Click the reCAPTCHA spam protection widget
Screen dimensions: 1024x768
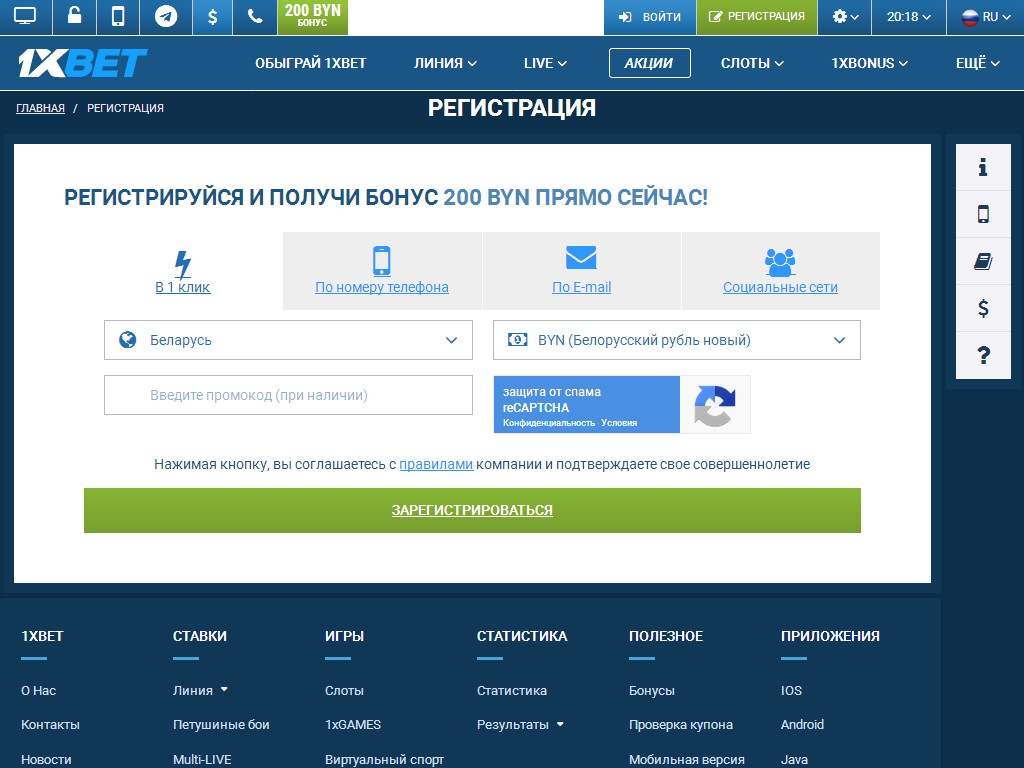click(621, 405)
